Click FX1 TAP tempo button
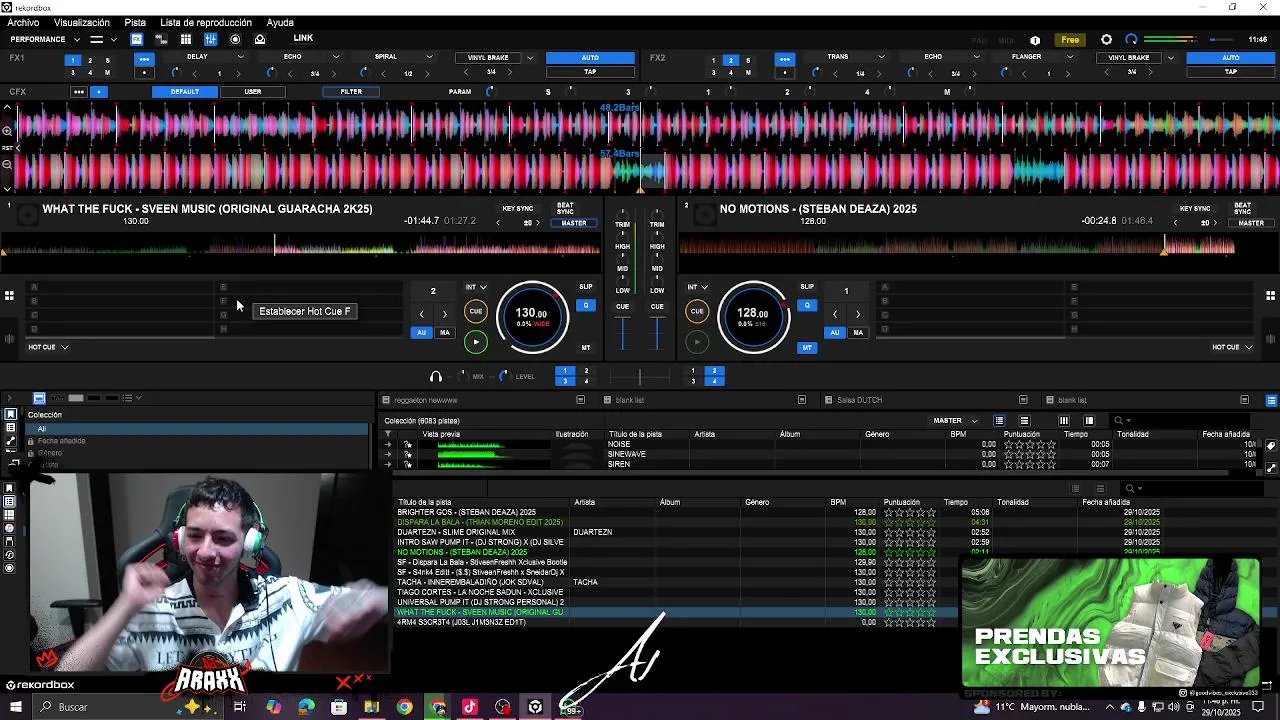This screenshot has width=1280, height=720. click(x=590, y=72)
